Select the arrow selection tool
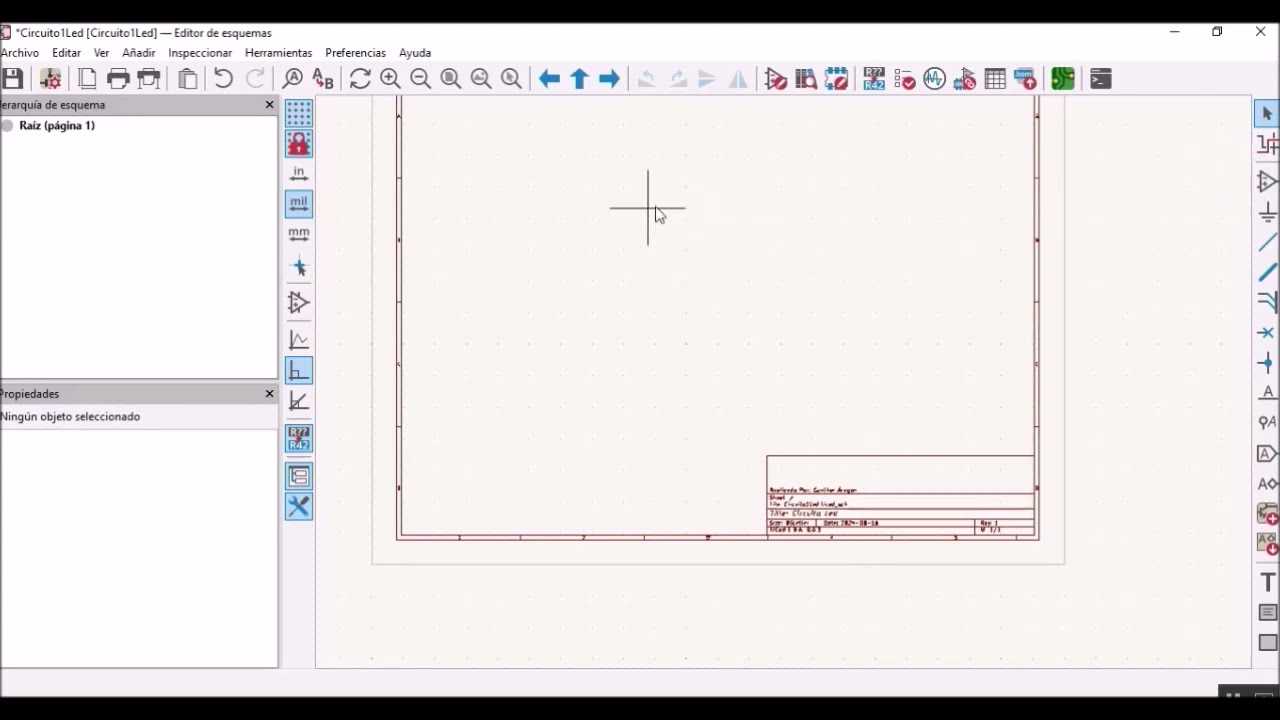Screen dimensions: 1280x720 (1267, 113)
